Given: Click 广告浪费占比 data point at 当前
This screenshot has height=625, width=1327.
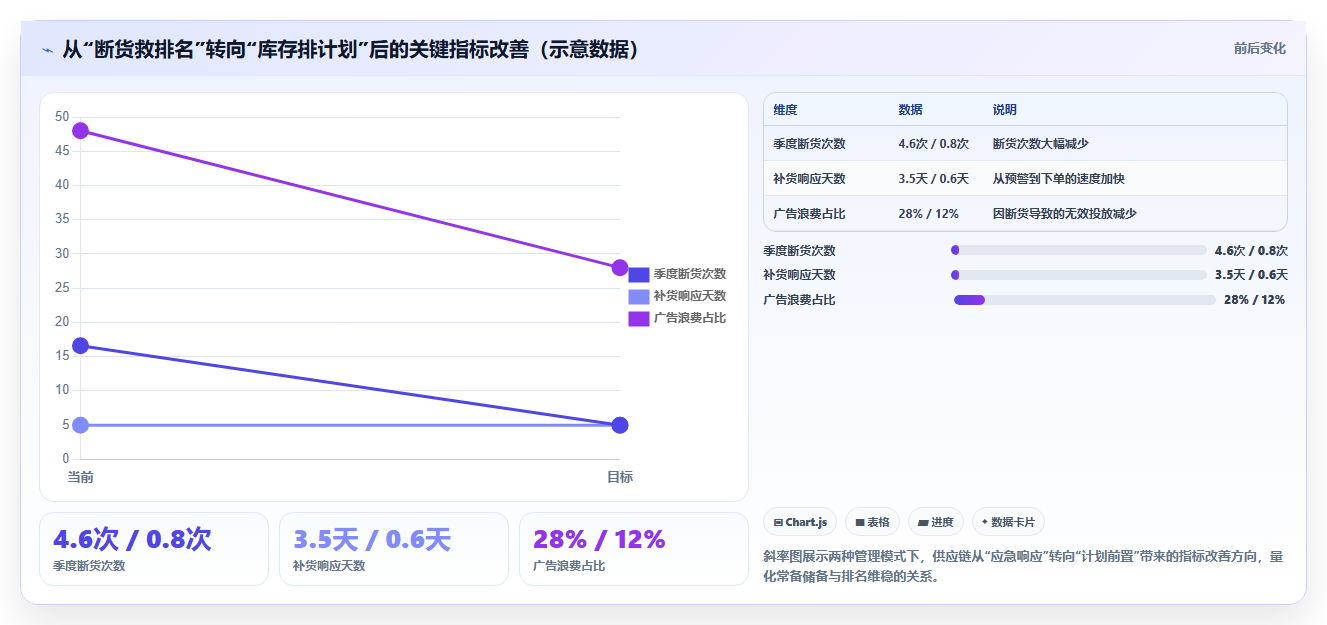Looking at the screenshot, I should (x=80, y=131).
